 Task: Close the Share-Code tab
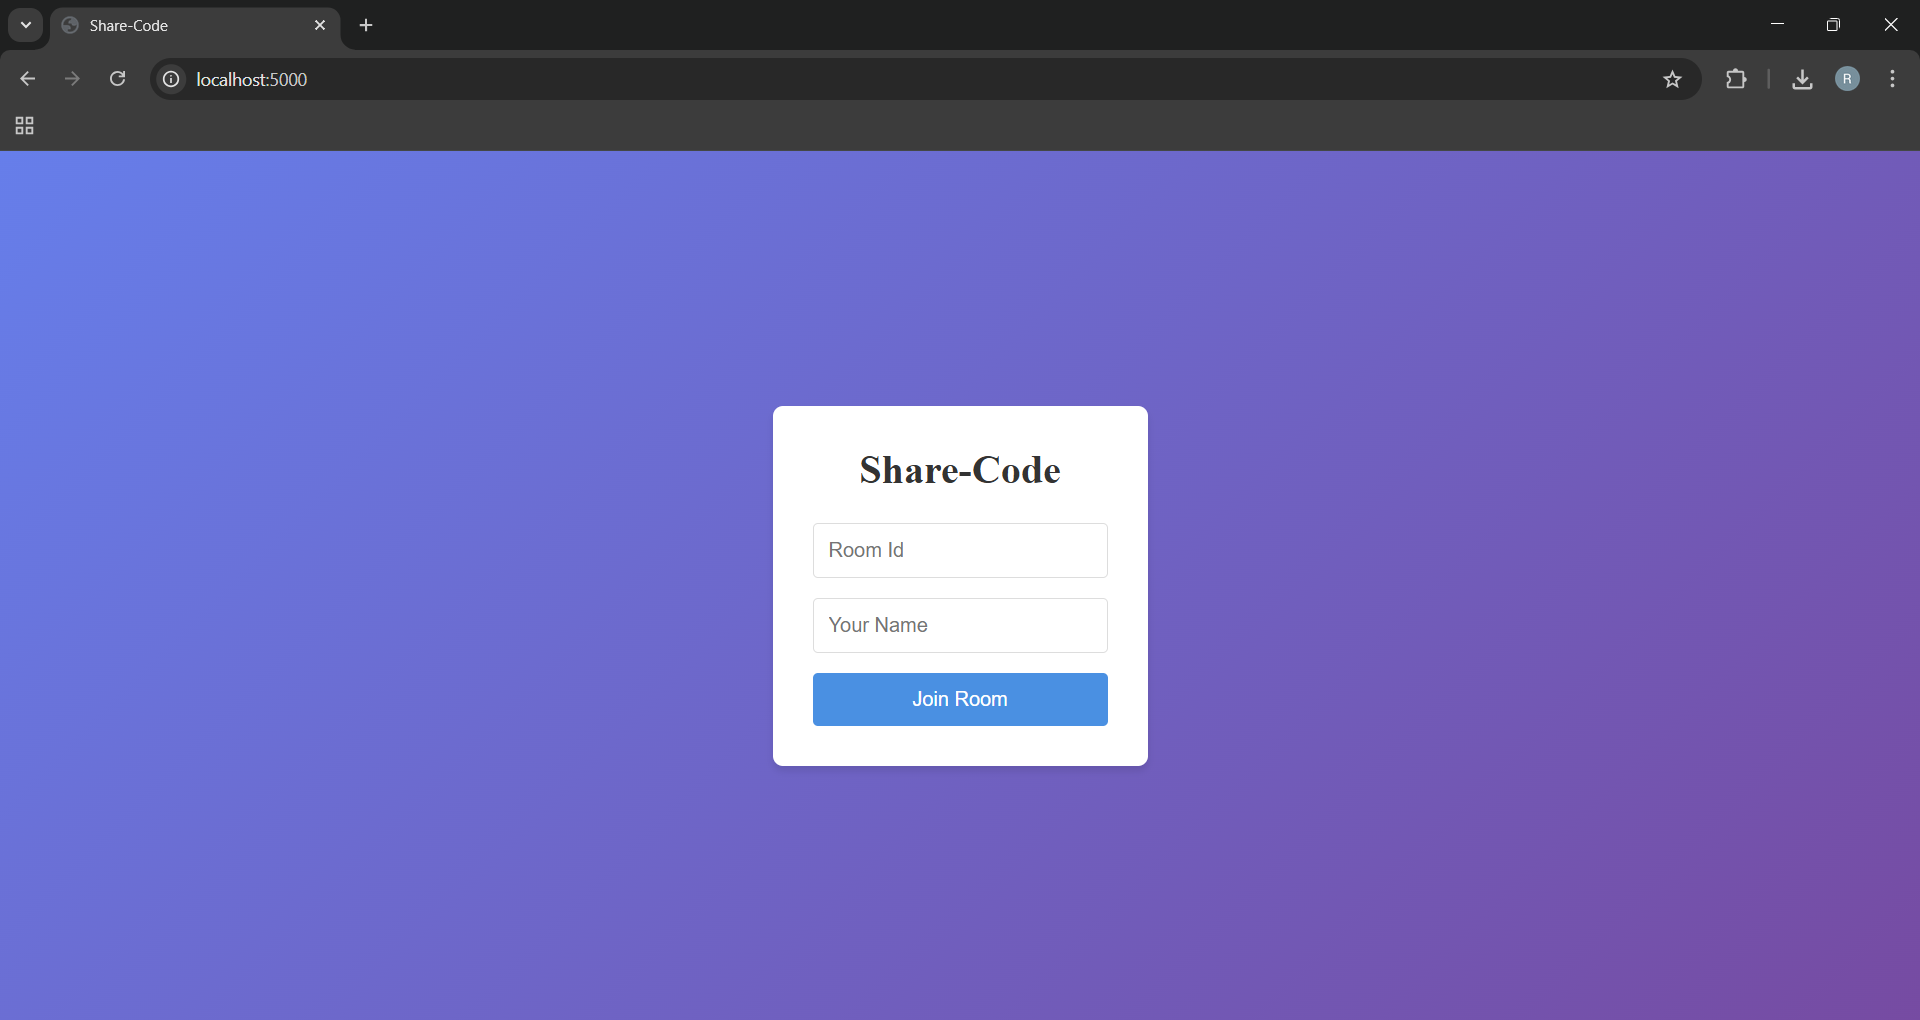click(320, 25)
